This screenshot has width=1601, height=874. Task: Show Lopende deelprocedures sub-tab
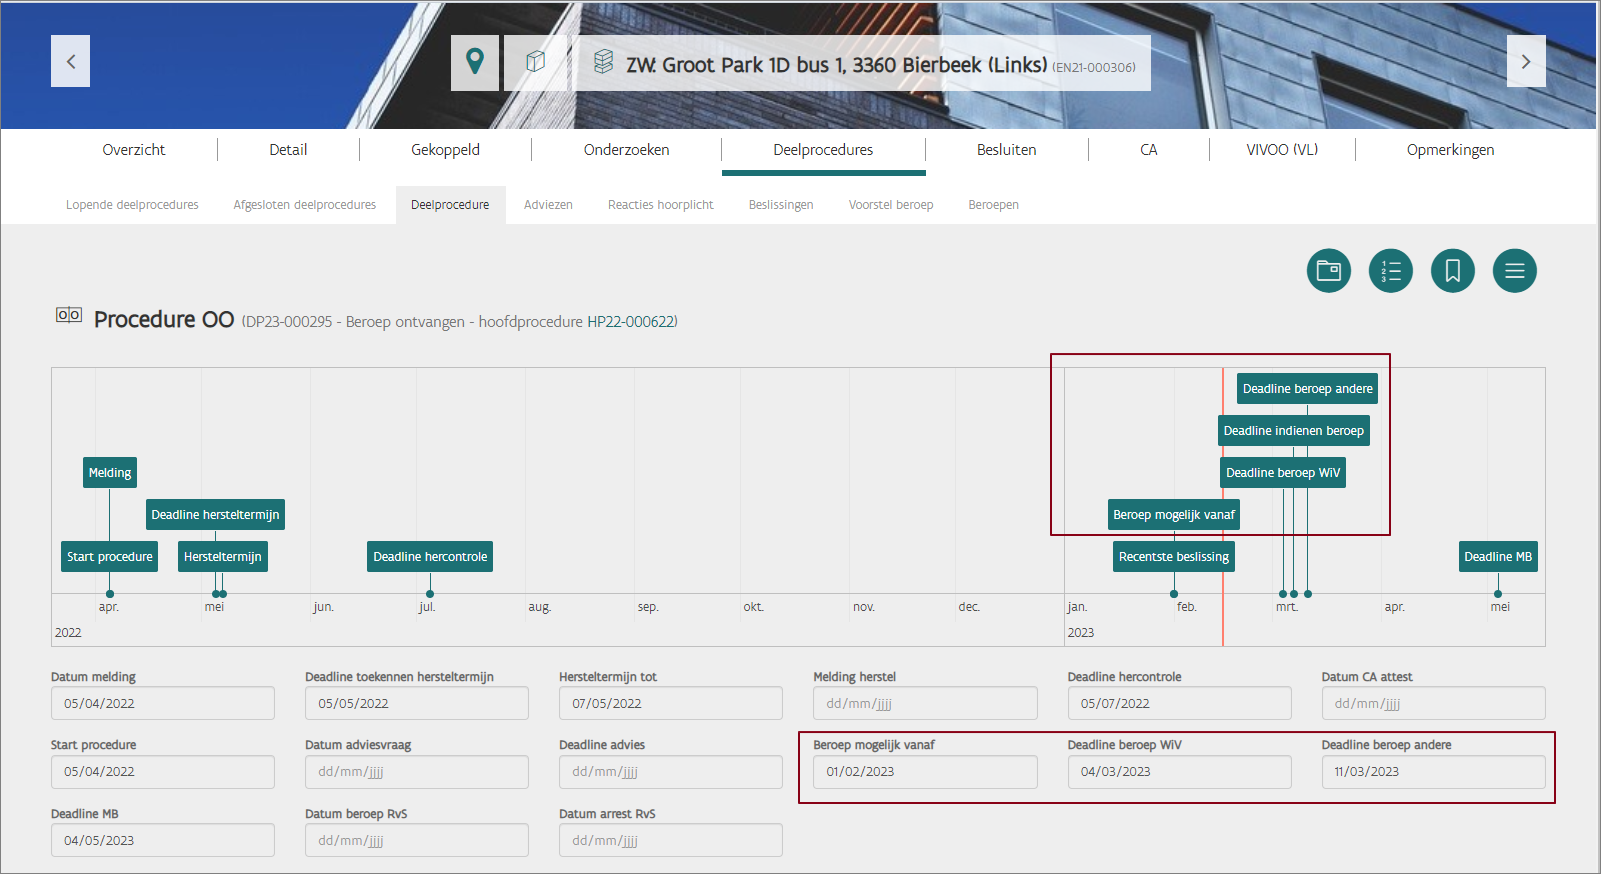[x=132, y=205]
